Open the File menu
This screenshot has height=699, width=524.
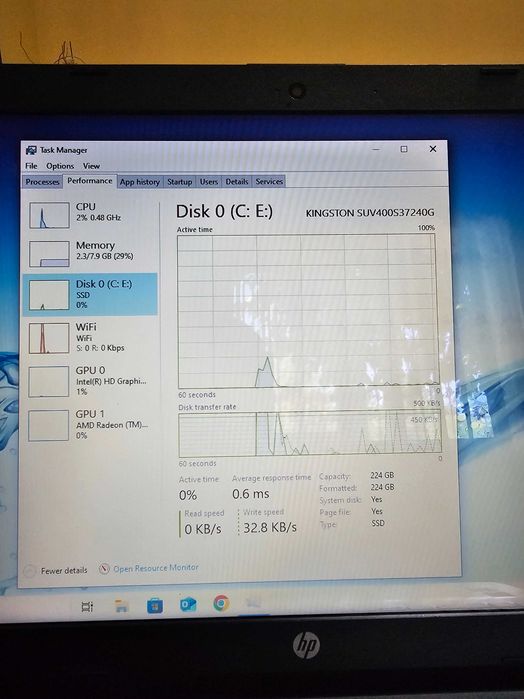point(31,166)
